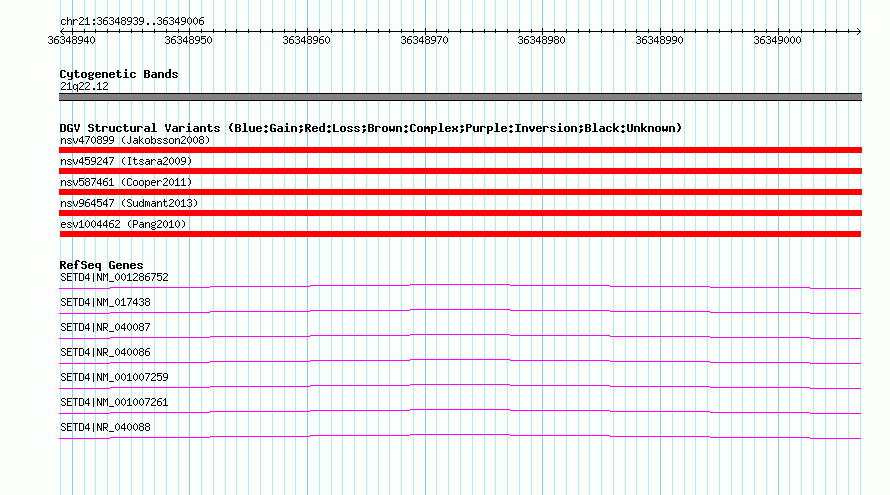Screen dimensions: 890x495
Task: Click the magenta line for SETD4|NM_017438
Action: tap(460, 311)
